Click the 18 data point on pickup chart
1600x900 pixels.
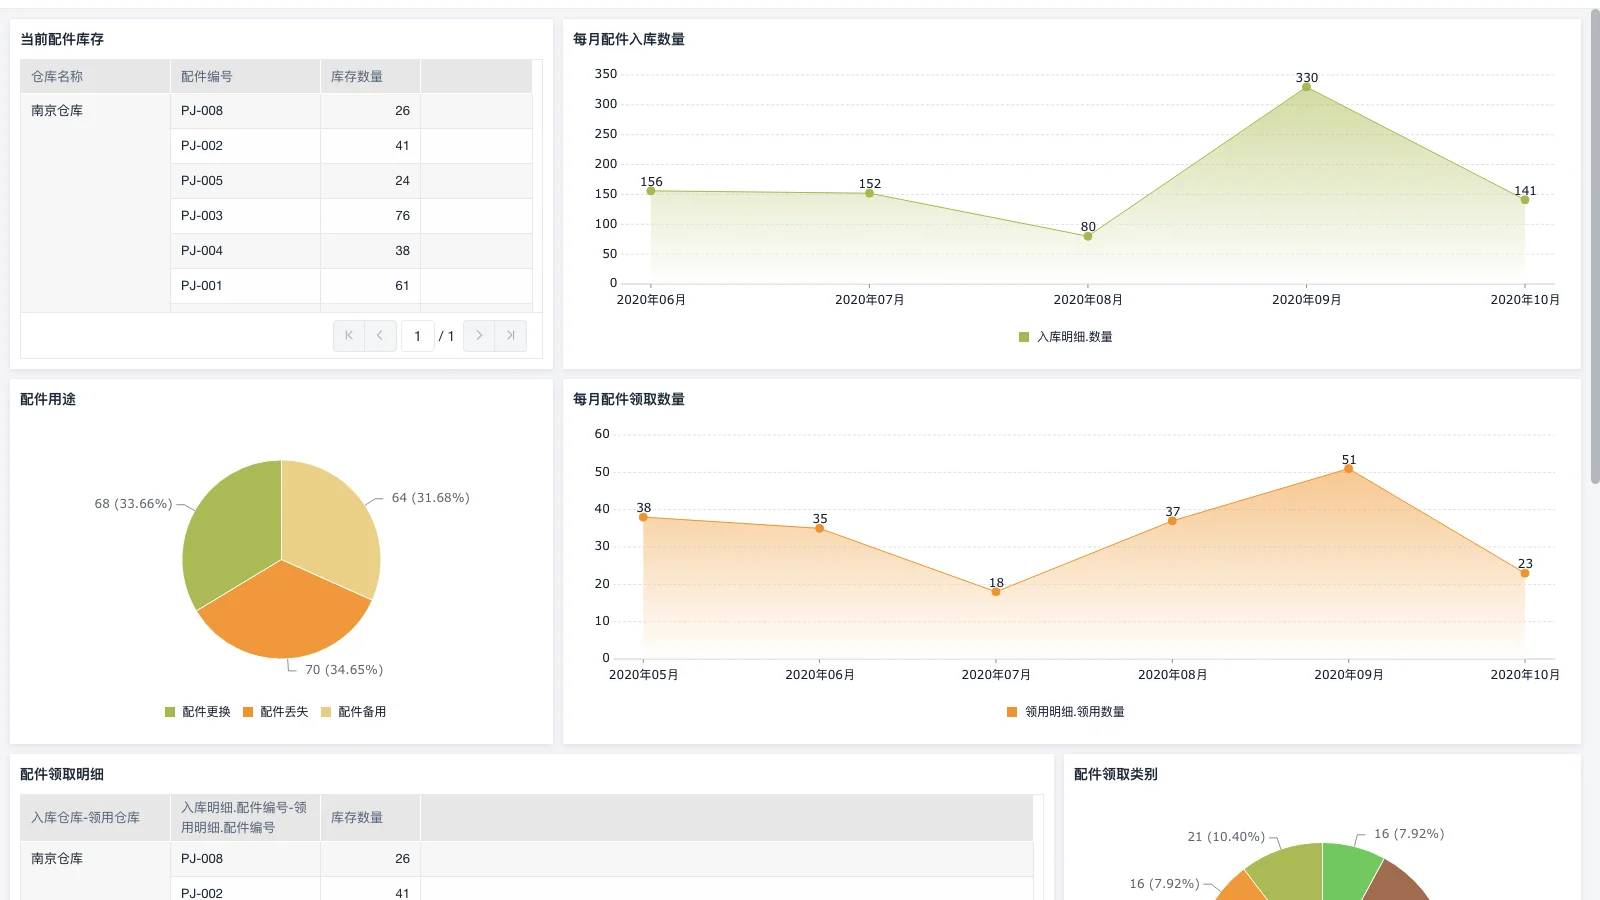point(996,592)
